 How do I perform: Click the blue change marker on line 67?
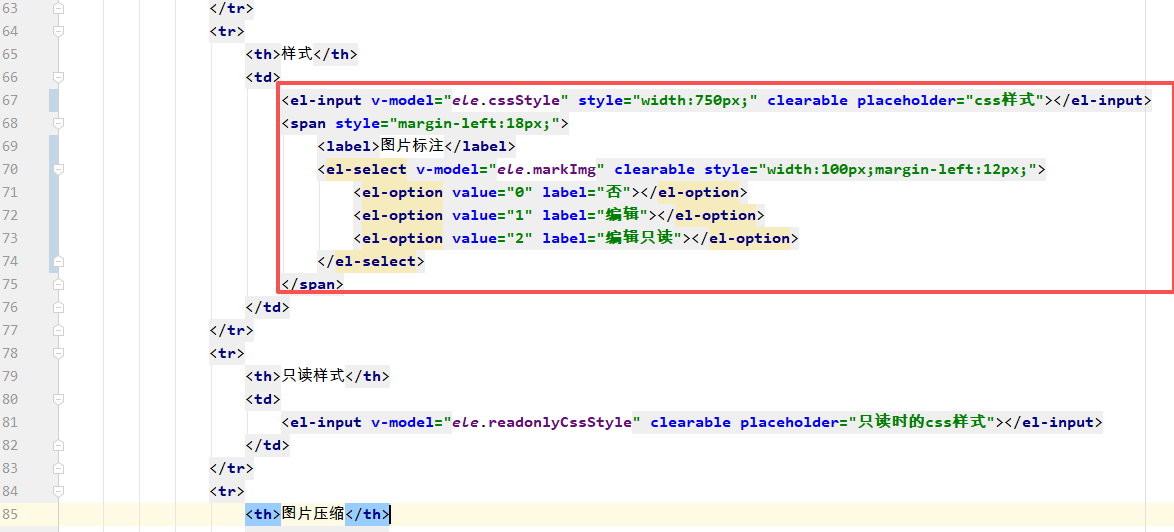coord(53,100)
